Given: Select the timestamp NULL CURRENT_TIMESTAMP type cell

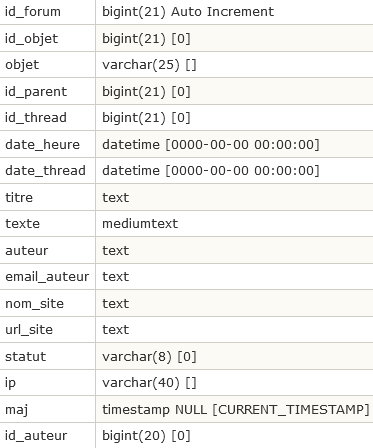Looking at the screenshot, I should point(236,409).
